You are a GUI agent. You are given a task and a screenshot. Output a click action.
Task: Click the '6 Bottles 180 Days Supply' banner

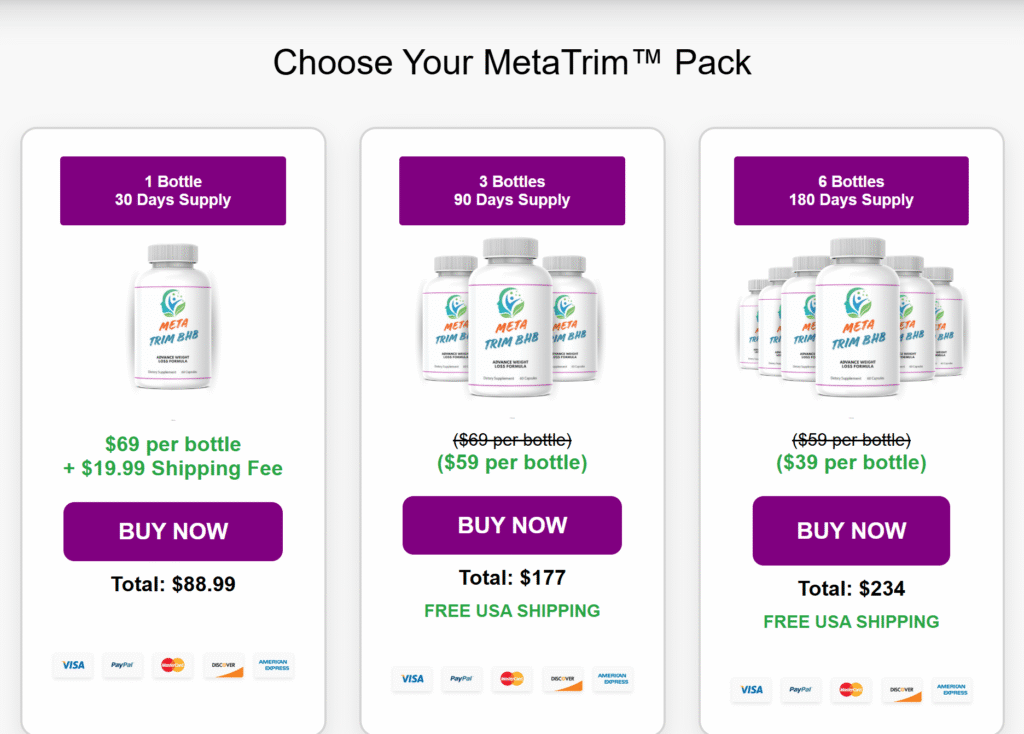click(x=851, y=191)
